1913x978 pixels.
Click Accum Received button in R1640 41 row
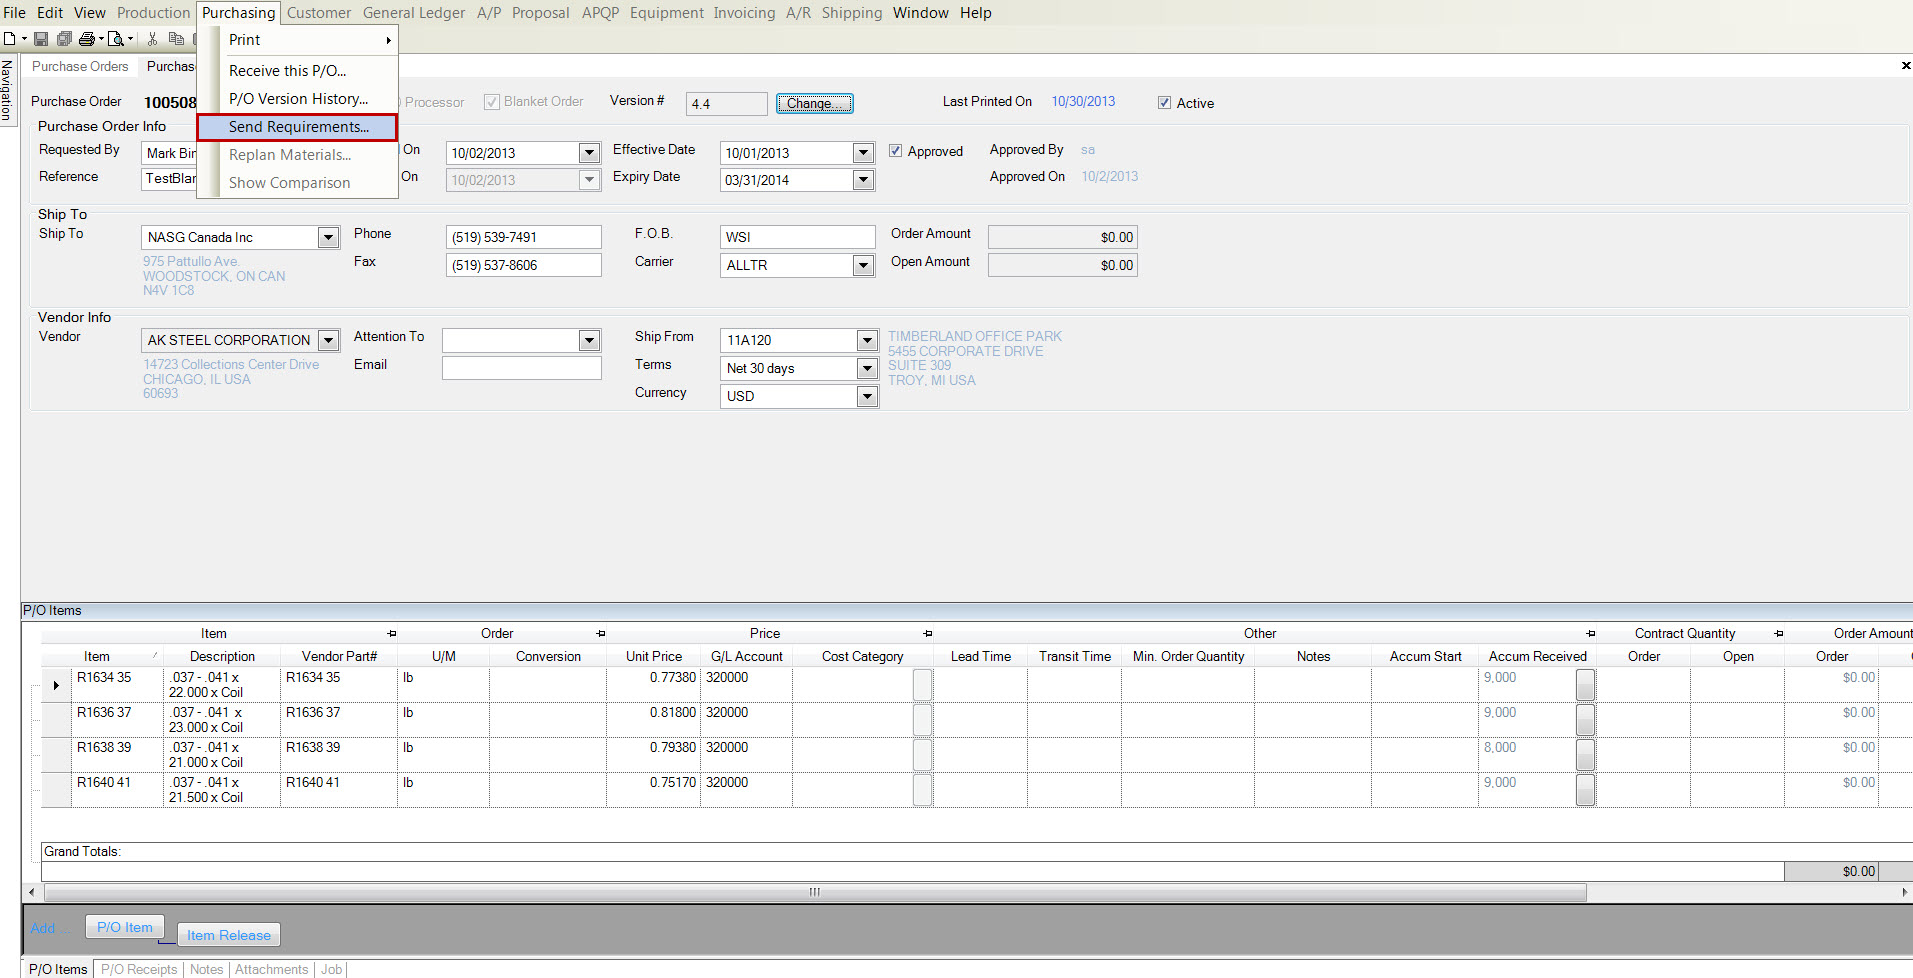pyautogui.click(x=1586, y=790)
